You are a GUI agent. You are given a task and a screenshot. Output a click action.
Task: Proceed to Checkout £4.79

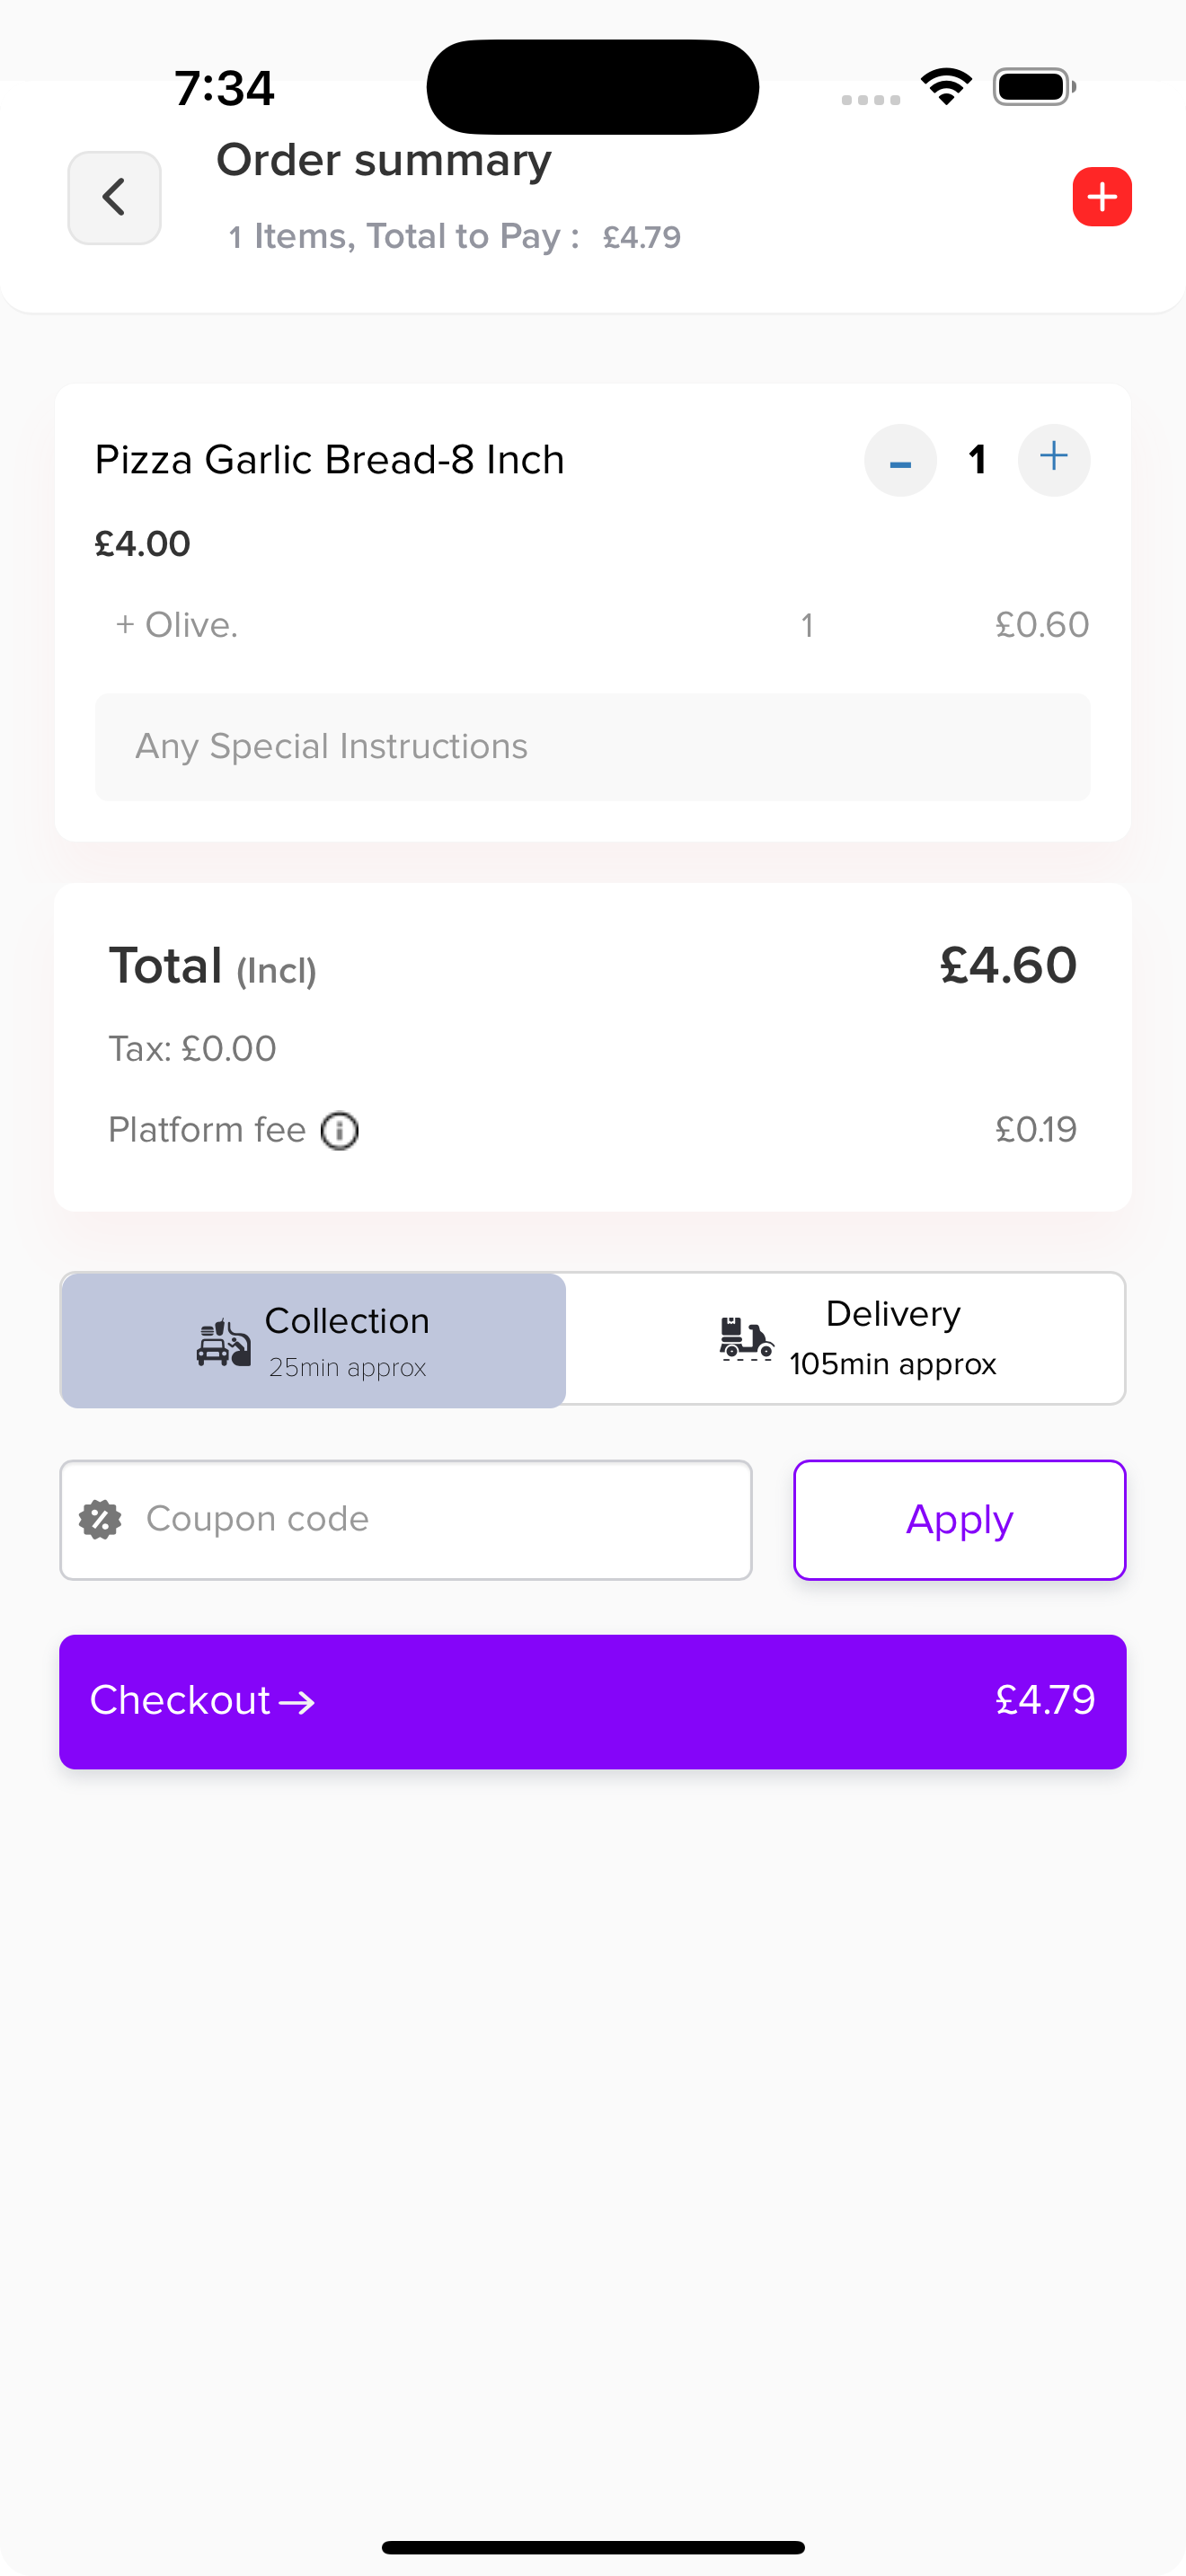[593, 1702]
